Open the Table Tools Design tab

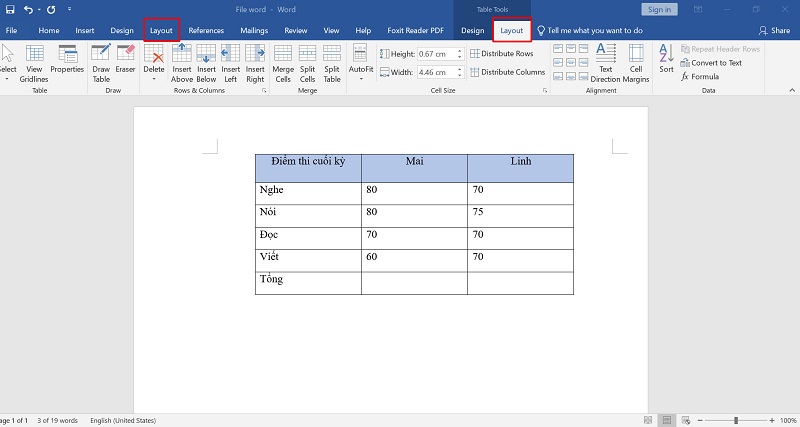472,31
